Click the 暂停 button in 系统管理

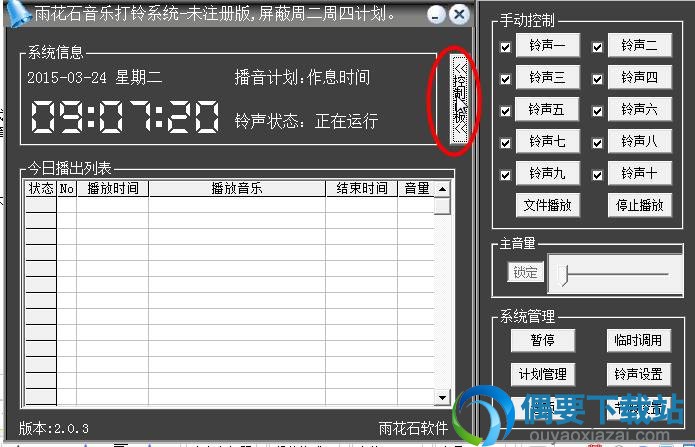(x=543, y=341)
